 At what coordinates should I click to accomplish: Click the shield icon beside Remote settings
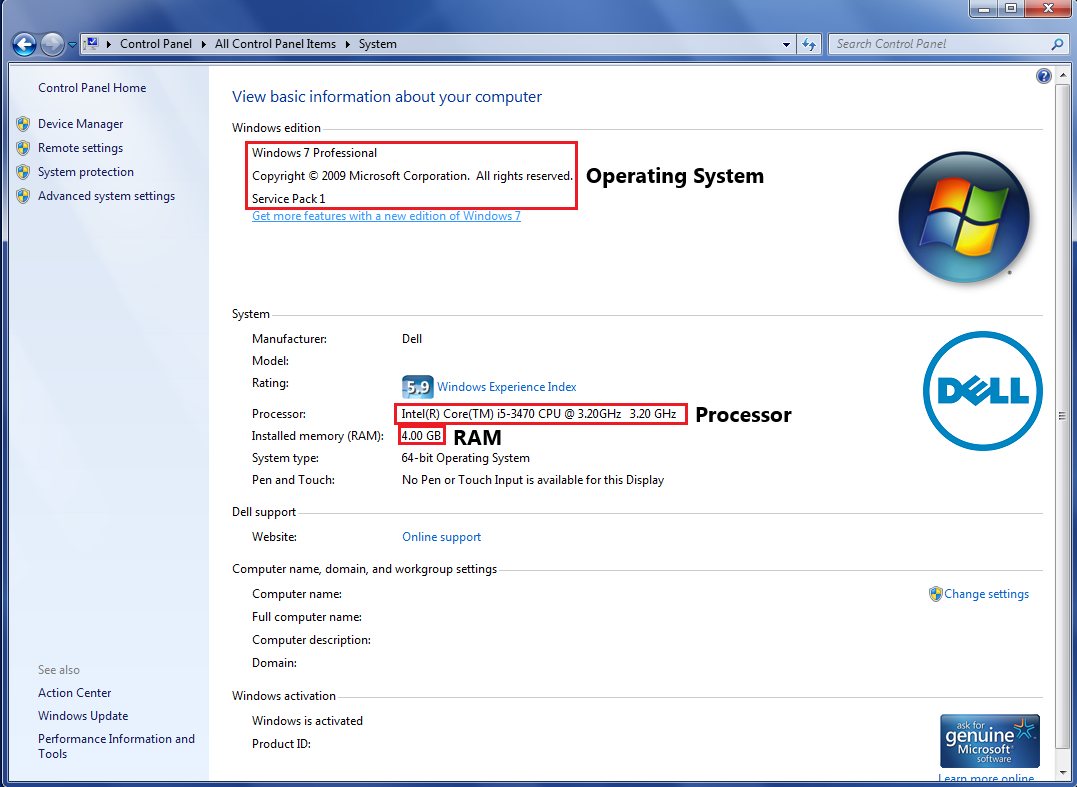[x=23, y=148]
